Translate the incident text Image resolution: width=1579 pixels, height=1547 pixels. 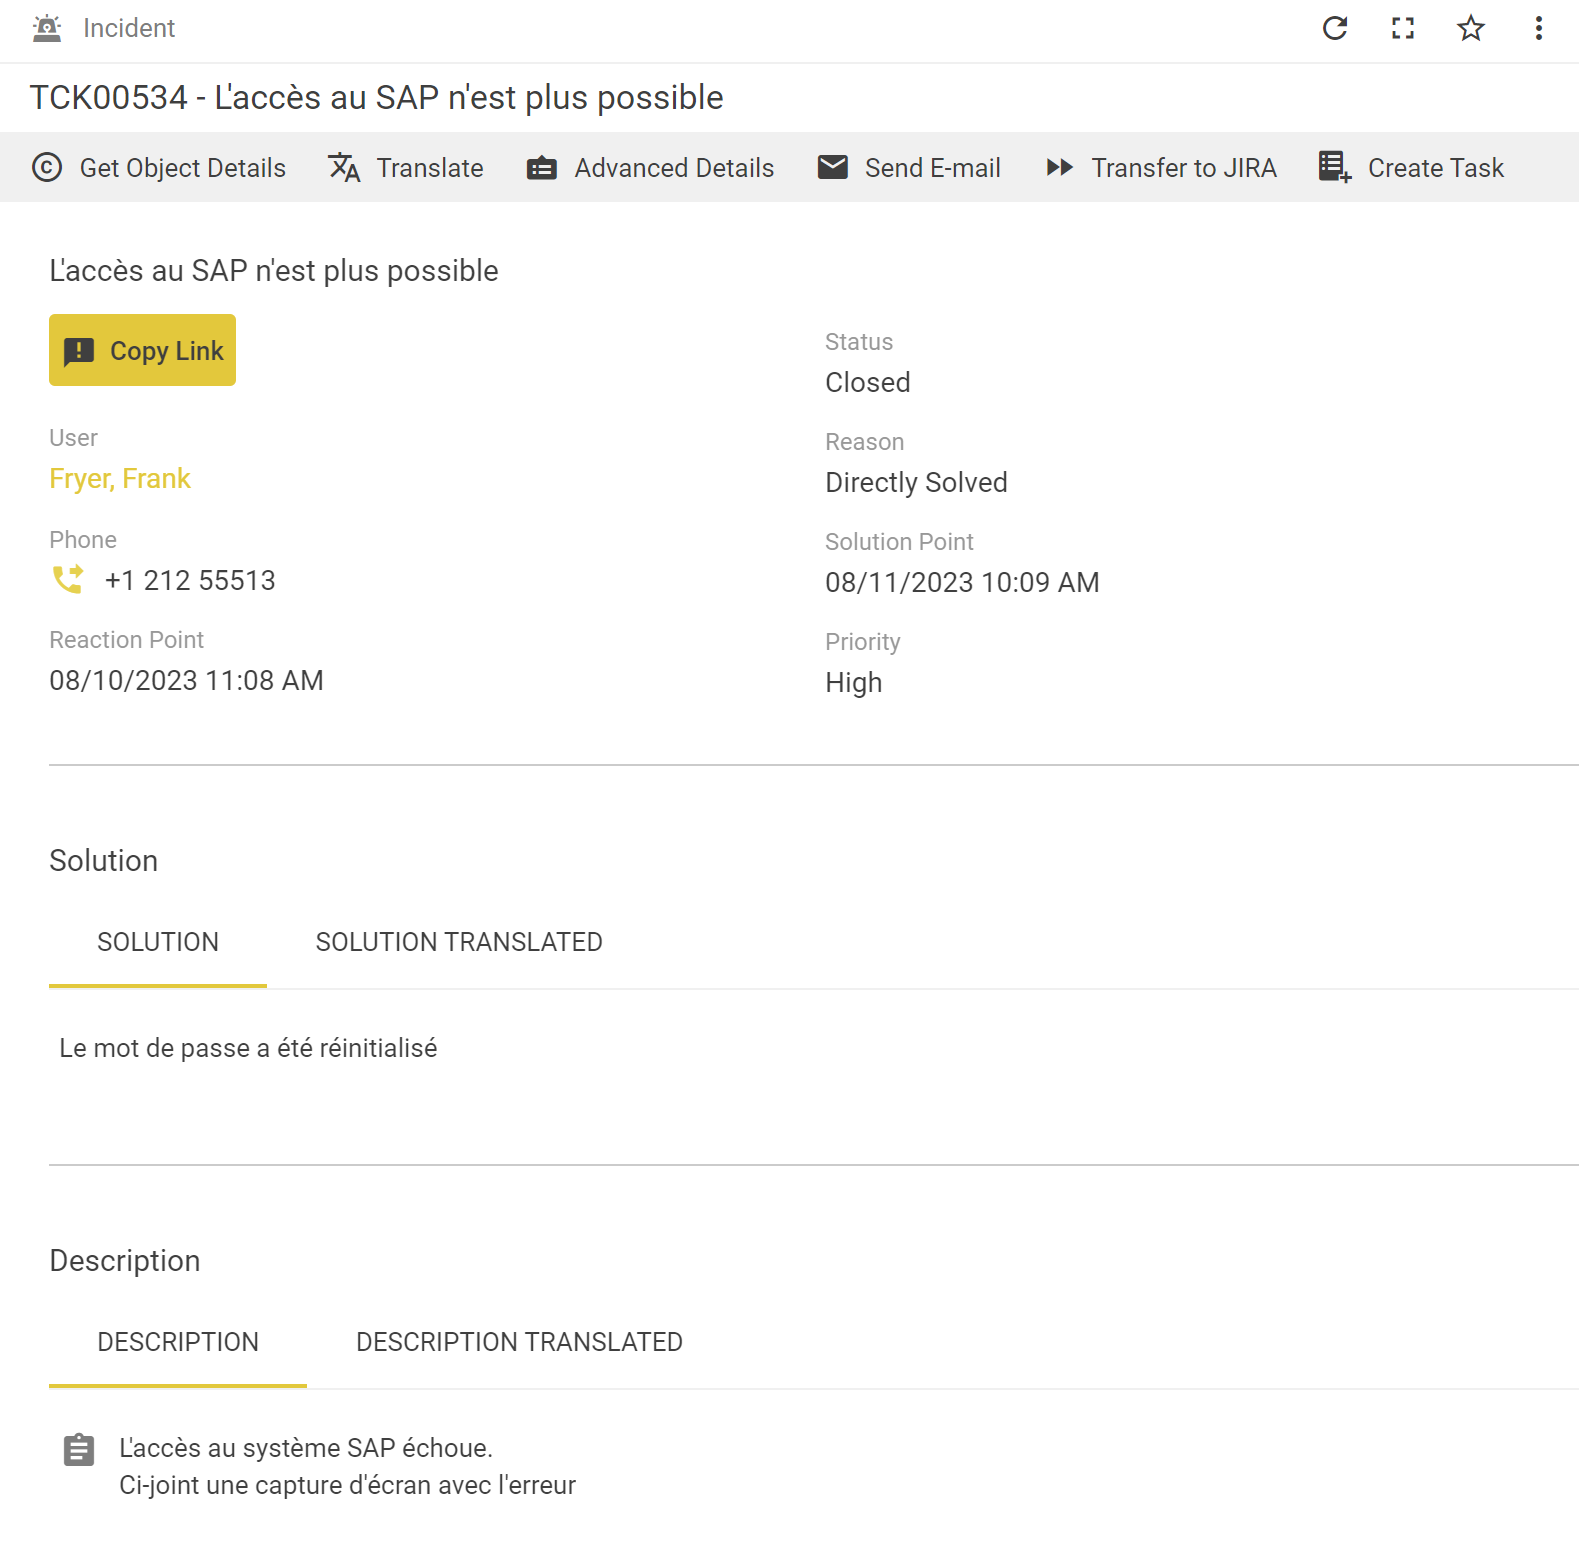coord(406,168)
